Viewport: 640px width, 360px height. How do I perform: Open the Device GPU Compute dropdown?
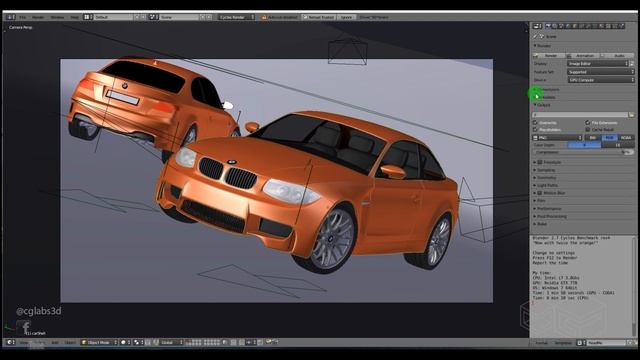click(x=601, y=80)
